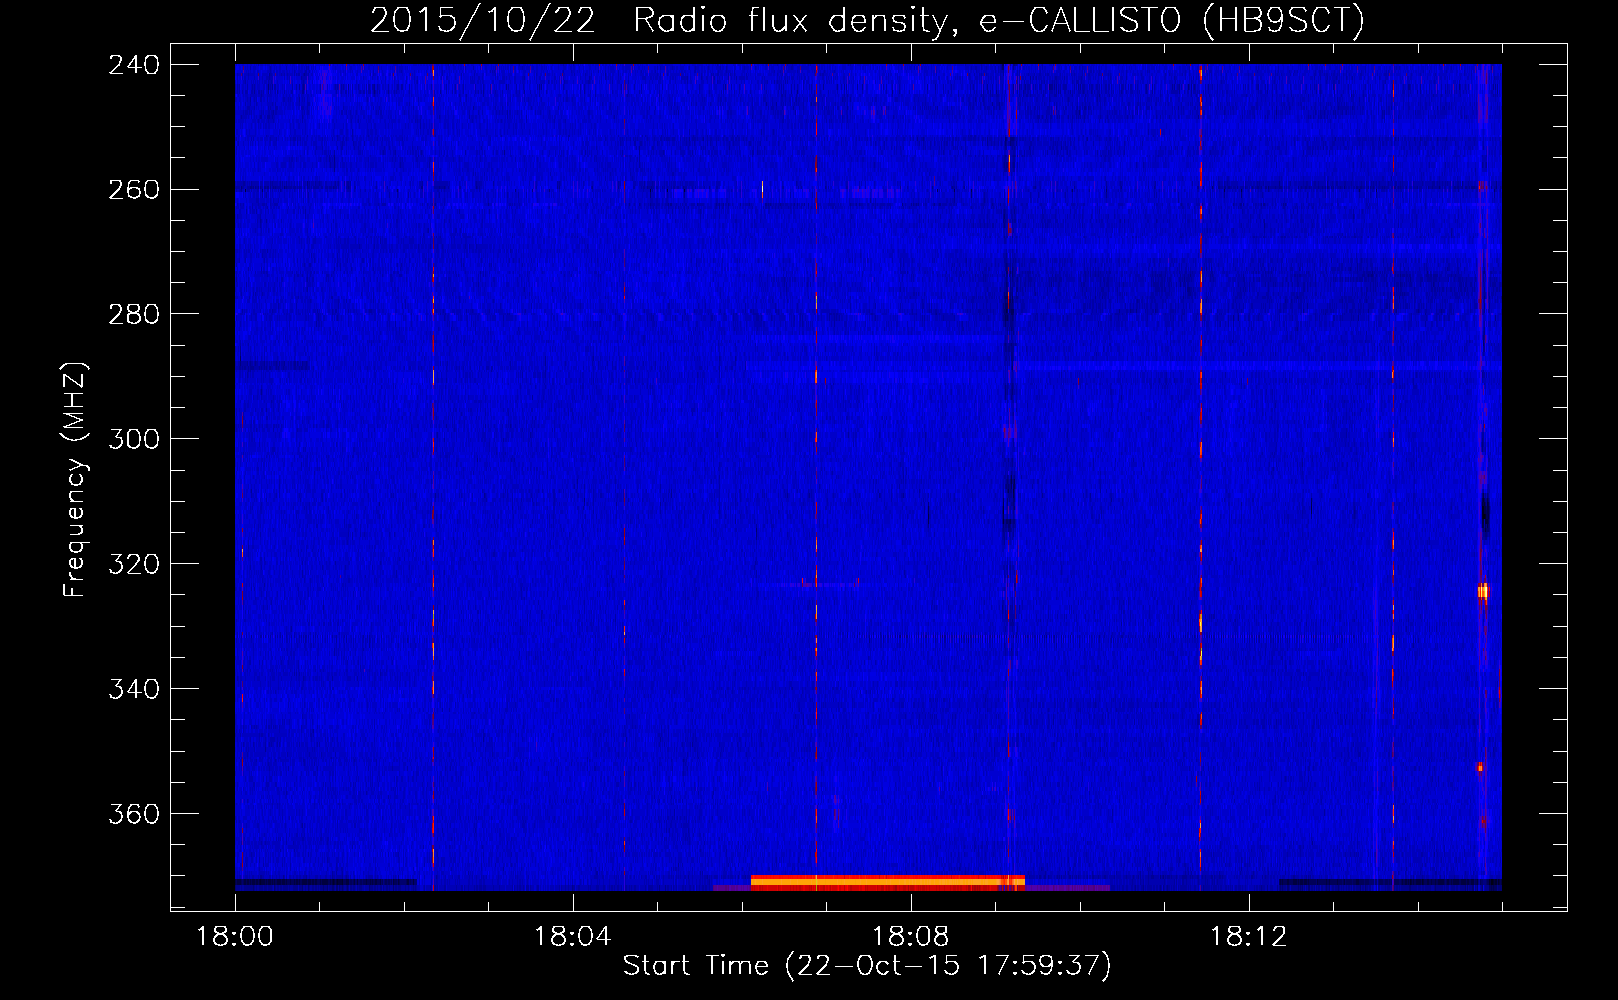The image size is (1618, 1000).
Task: Click the "Start Time (22-Oct-15 17:59:37)" label
Action: [867, 966]
